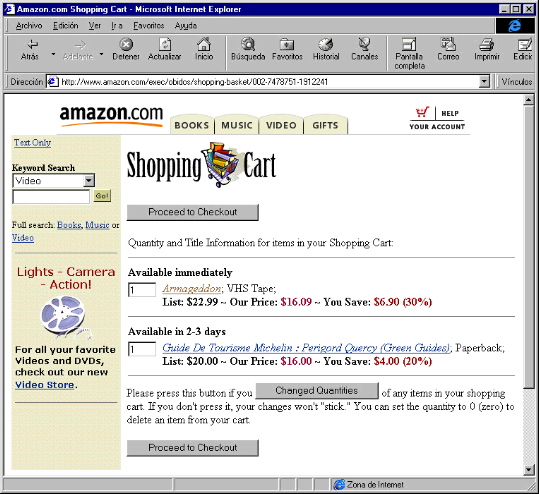The image size is (539, 494).
Task: Click the film reel image in the sidebar
Action: pos(65,318)
